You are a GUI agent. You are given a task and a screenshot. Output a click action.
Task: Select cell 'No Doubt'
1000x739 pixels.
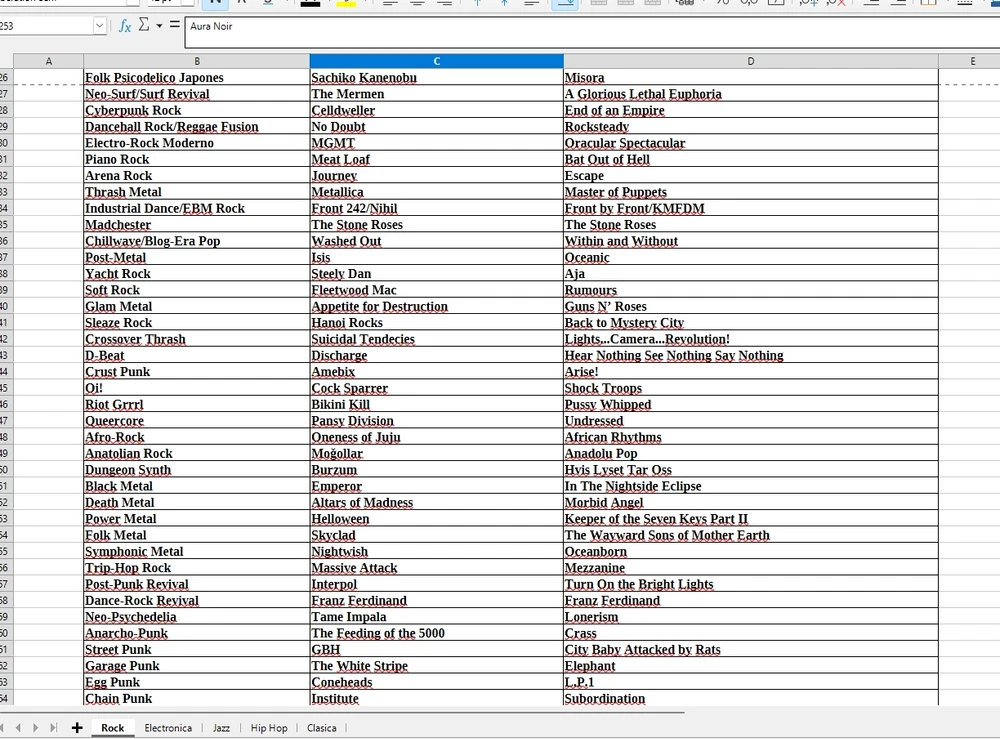point(436,126)
